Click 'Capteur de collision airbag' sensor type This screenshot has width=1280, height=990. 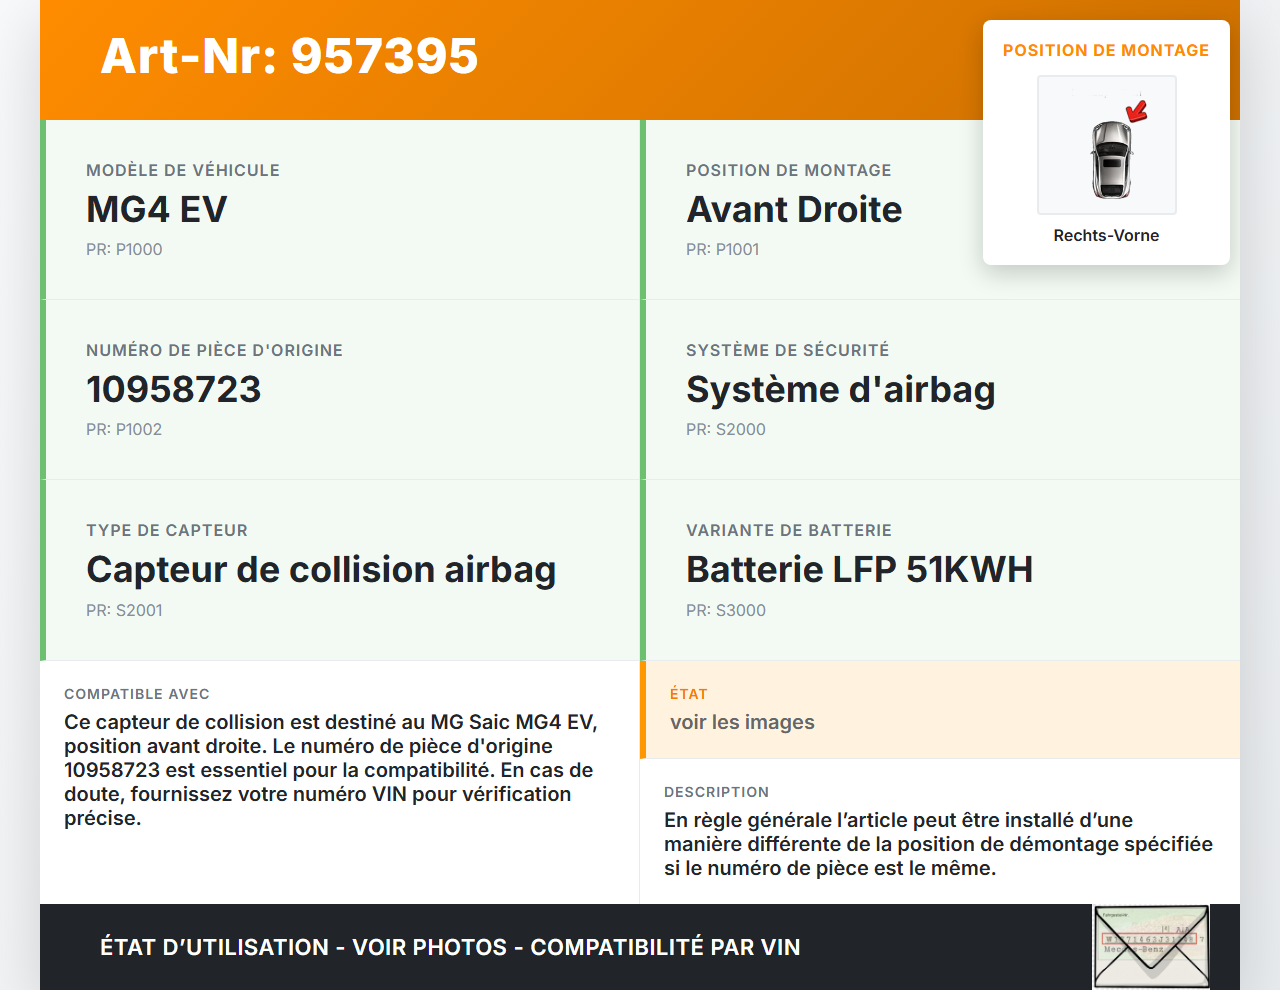[321, 569]
